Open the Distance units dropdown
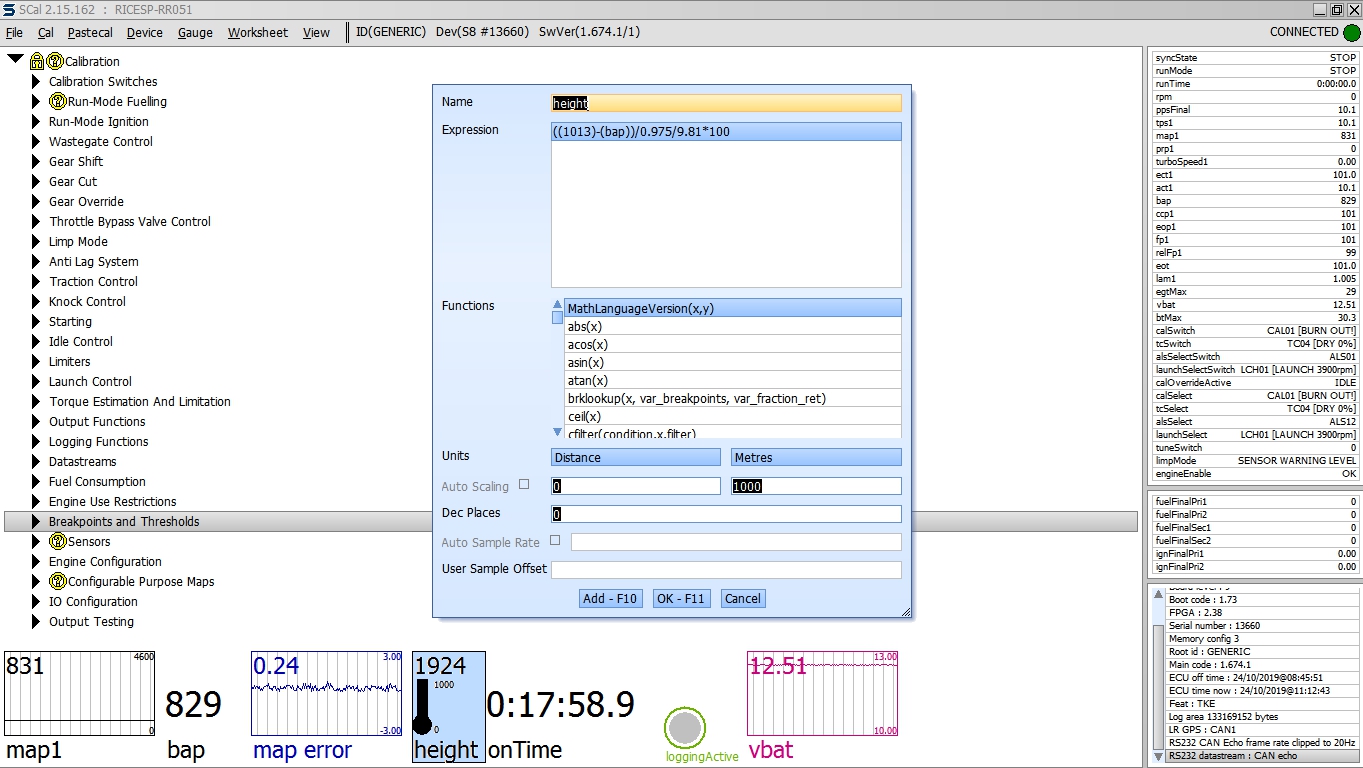 pyautogui.click(x=636, y=457)
